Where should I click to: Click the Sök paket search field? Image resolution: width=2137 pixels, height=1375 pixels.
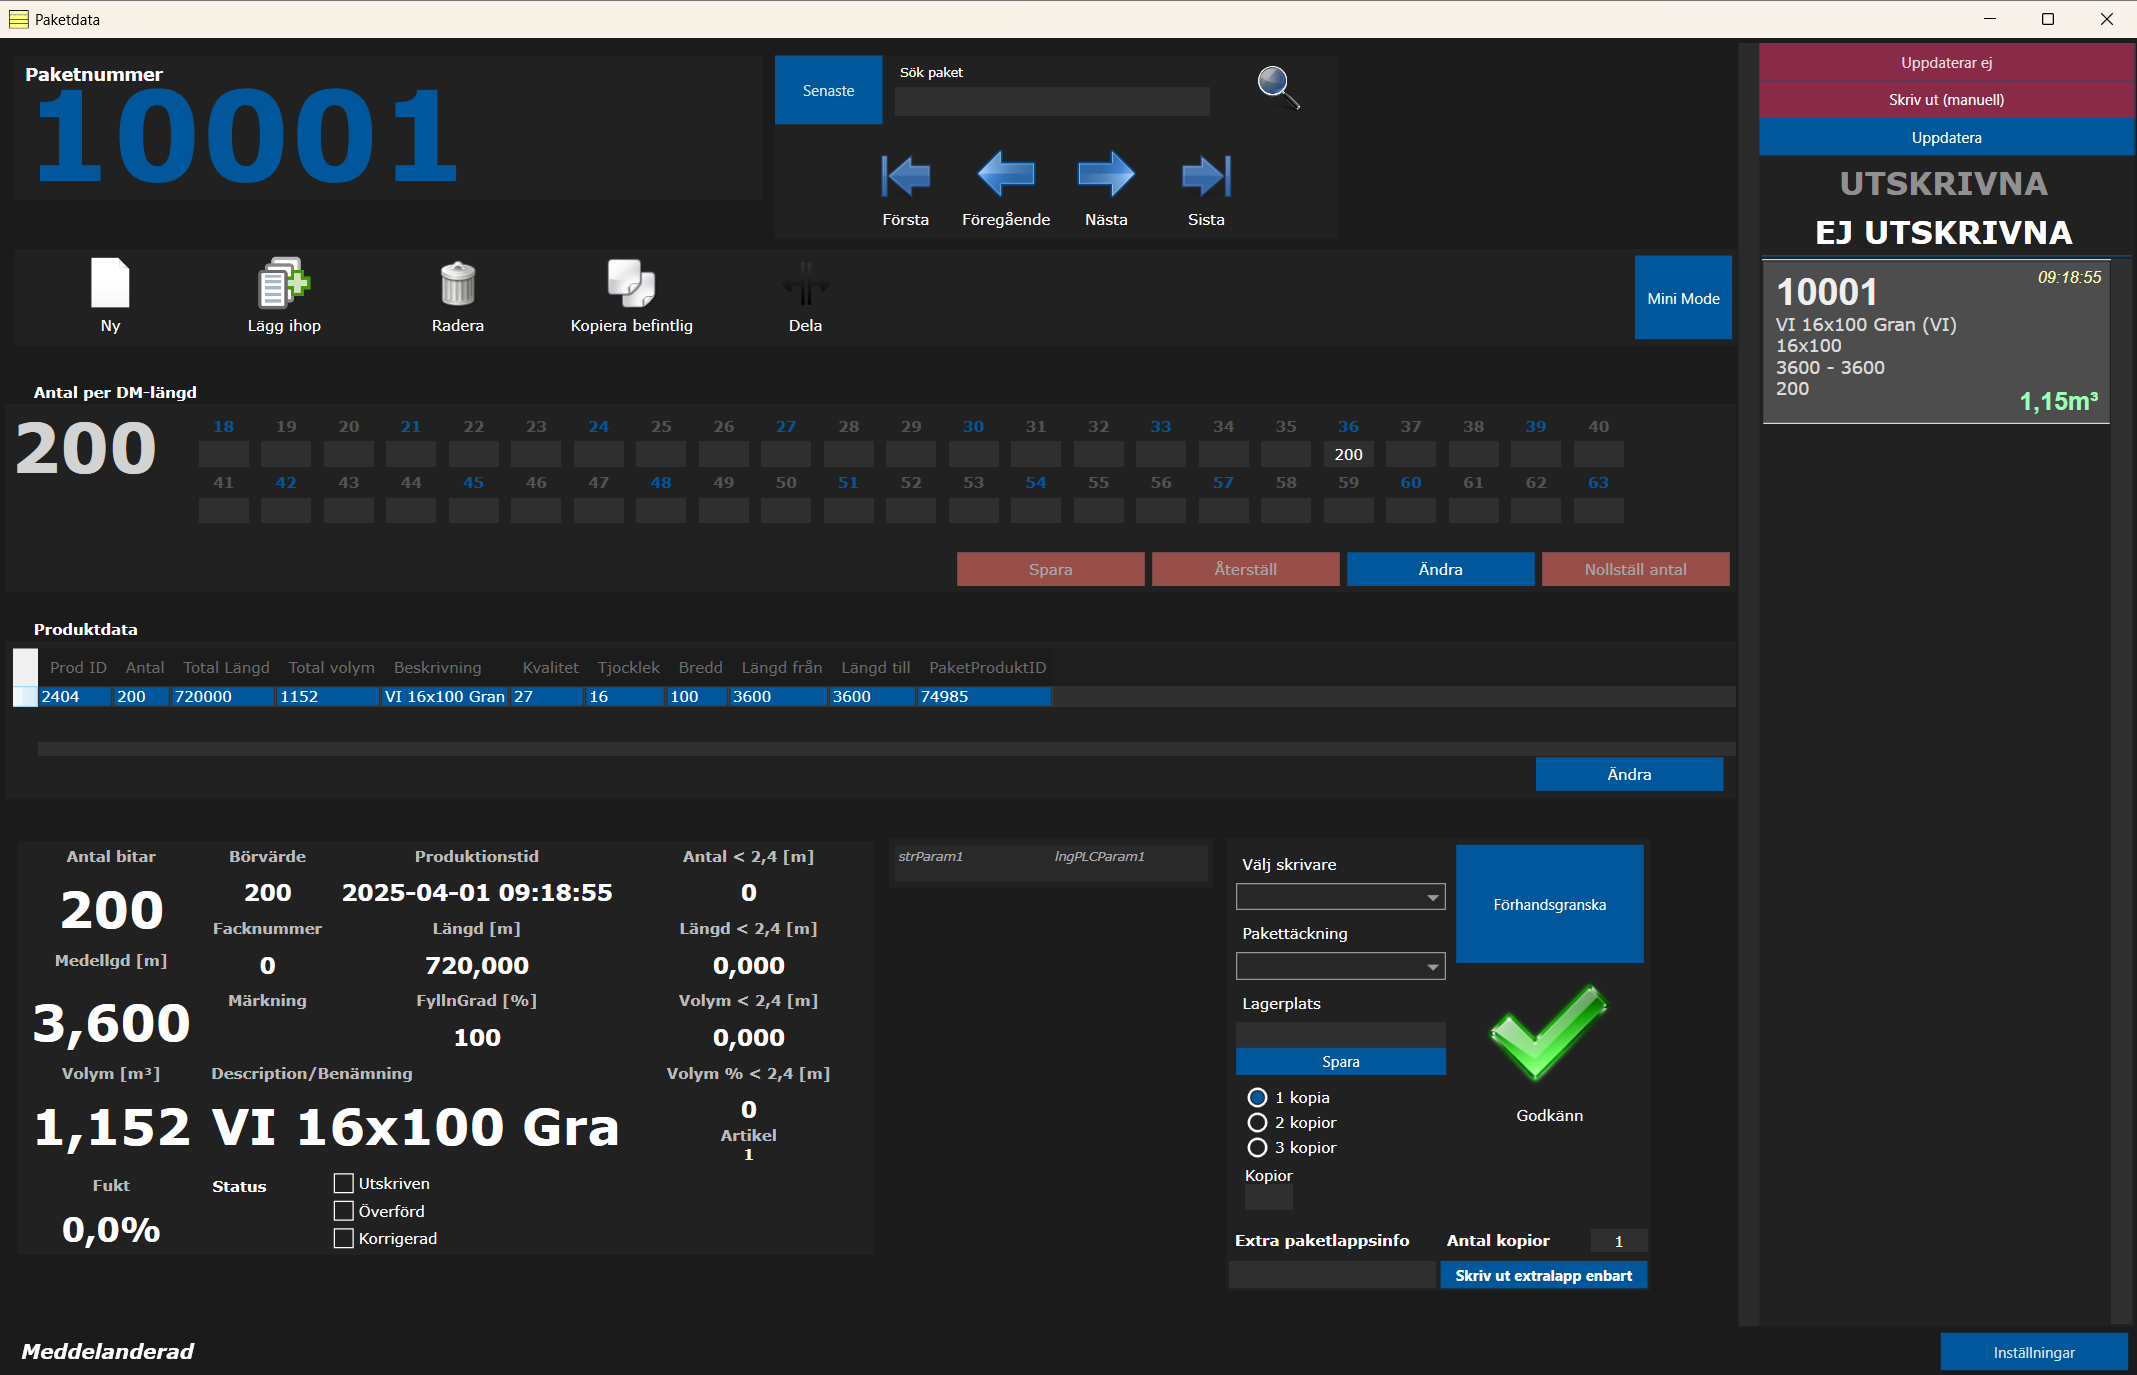tap(1051, 102)
